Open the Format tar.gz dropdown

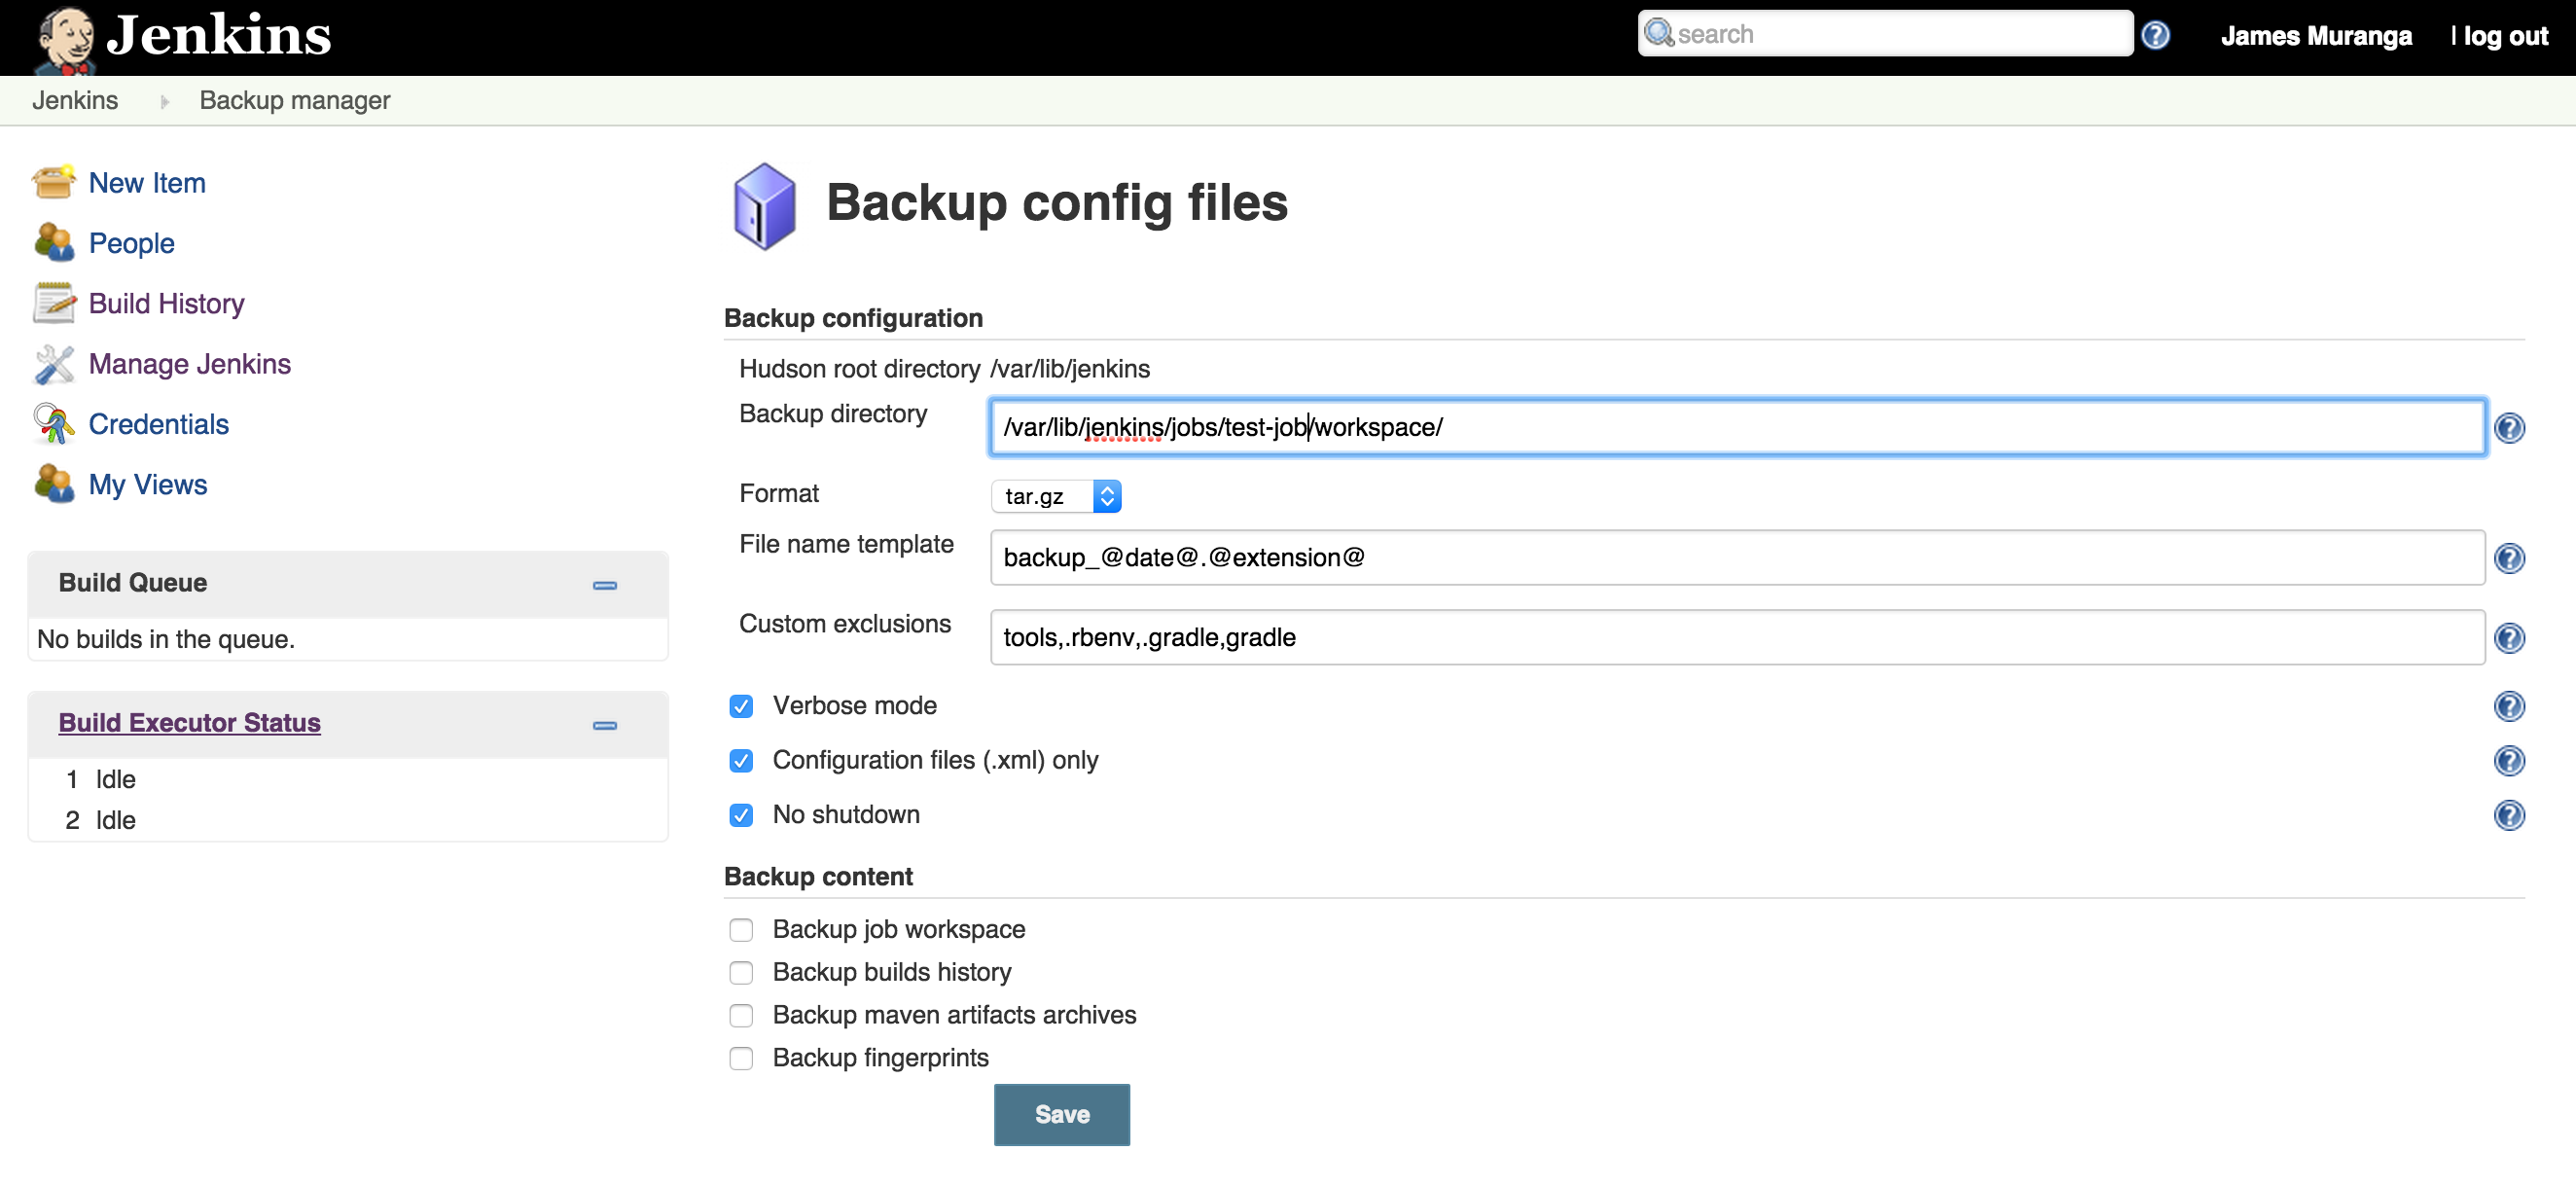pos(1056,496)
